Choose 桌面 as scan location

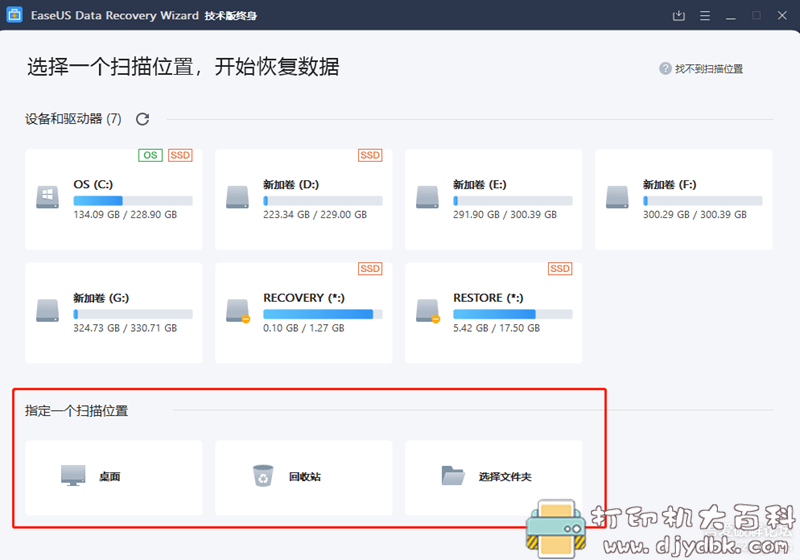pos(114,478)
